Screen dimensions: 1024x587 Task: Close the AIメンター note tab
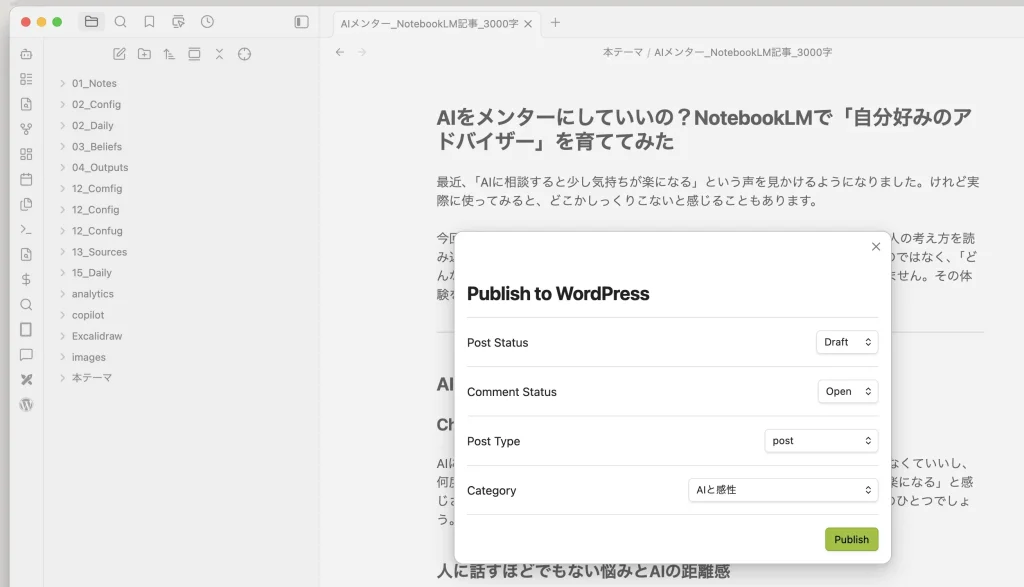coord(528,24)
